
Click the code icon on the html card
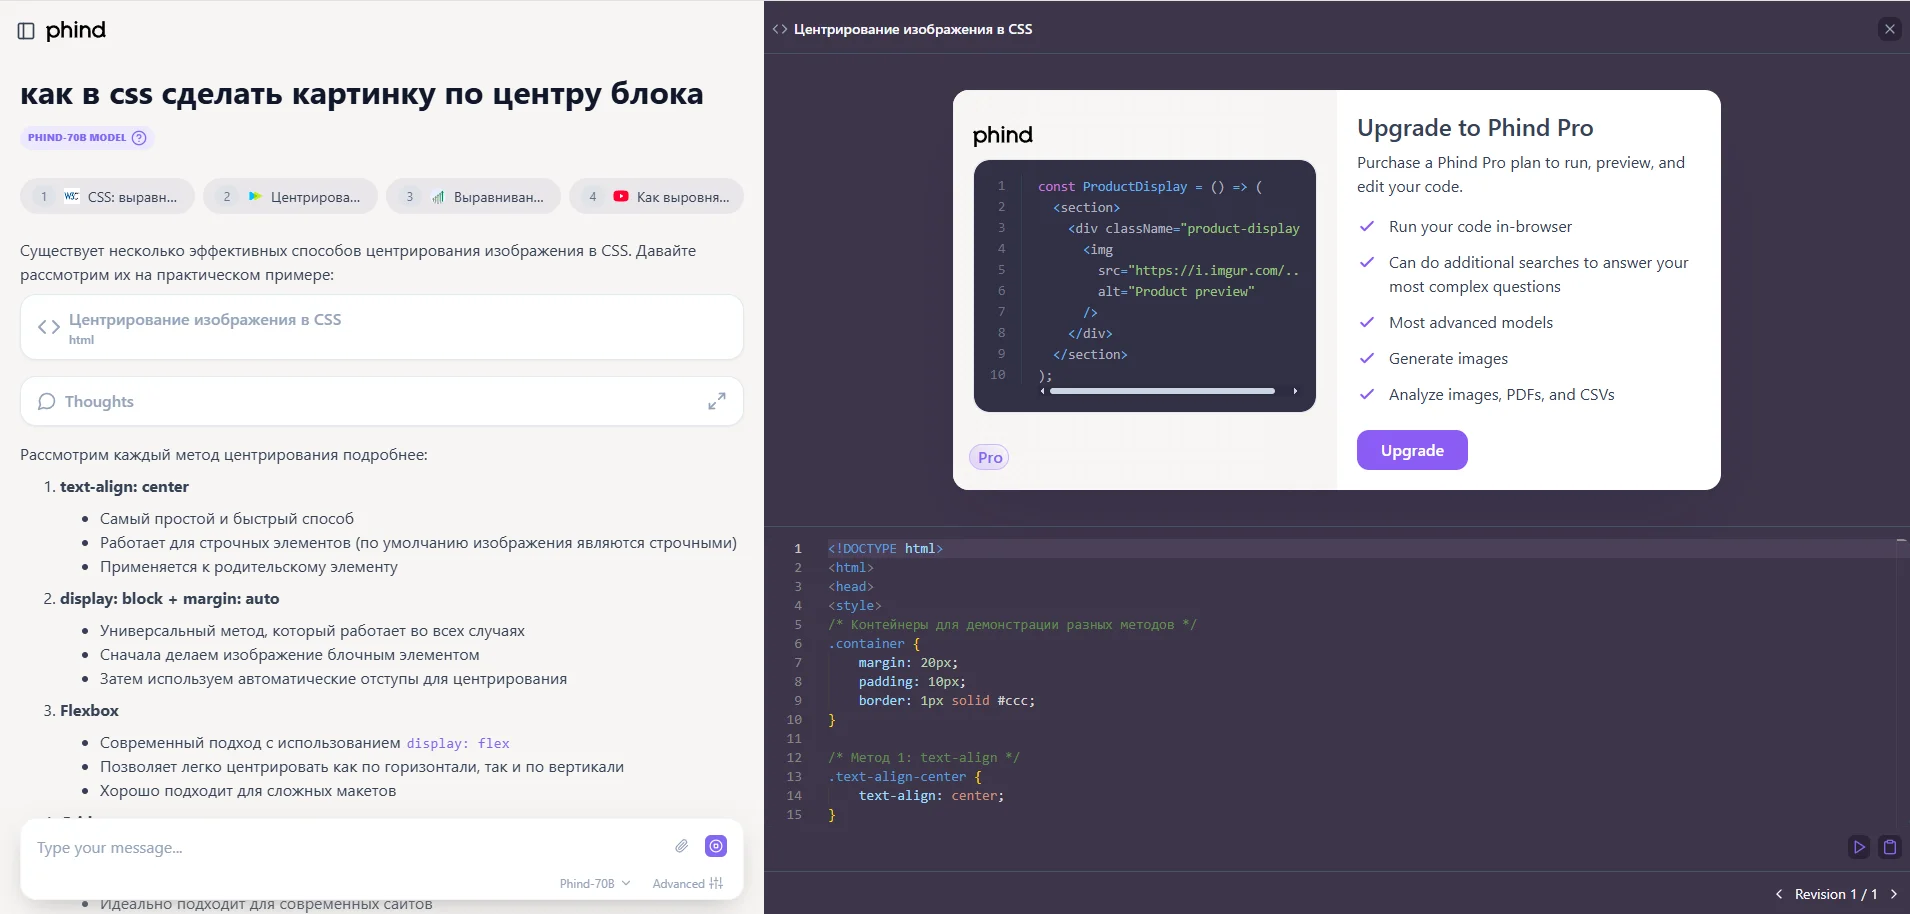(x=49, y=327)
